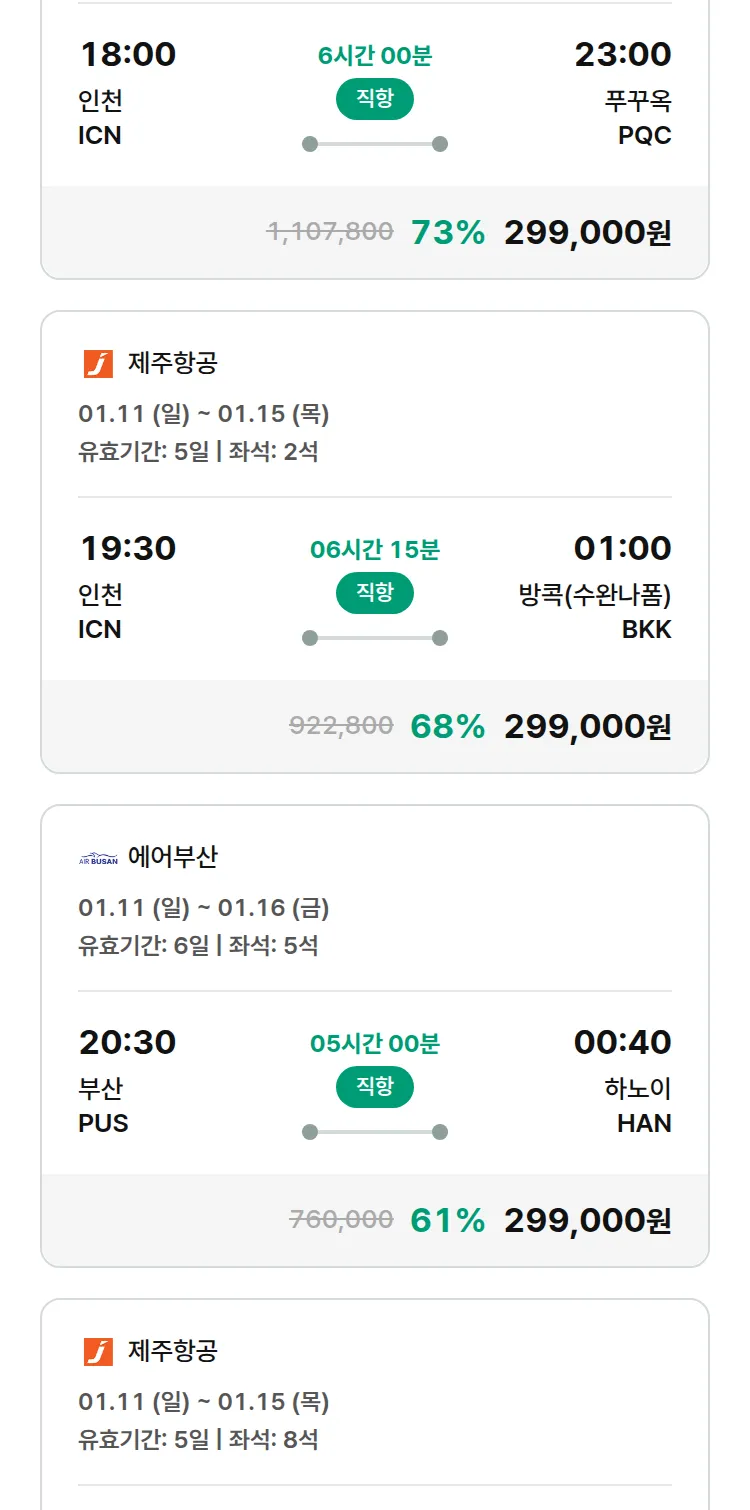
Task: Click the 68% discount label
Action: coord(447,727)
